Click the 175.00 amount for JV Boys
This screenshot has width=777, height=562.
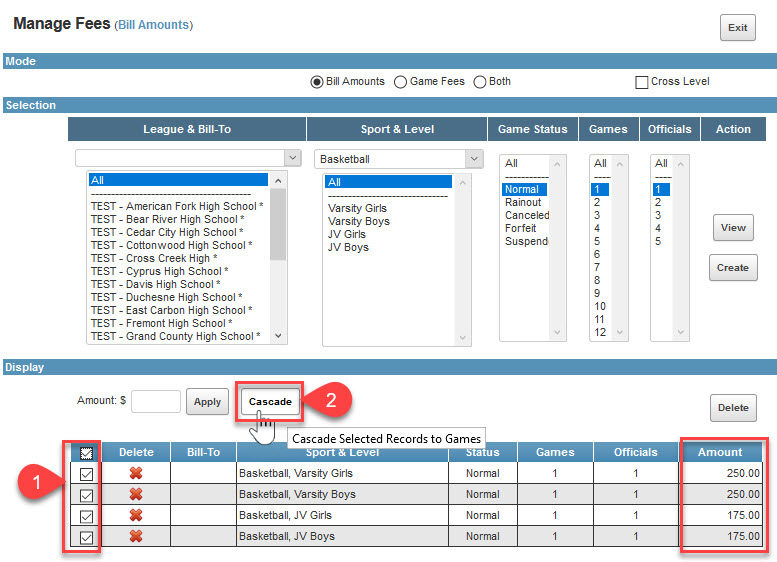click(x=743, y=536)
